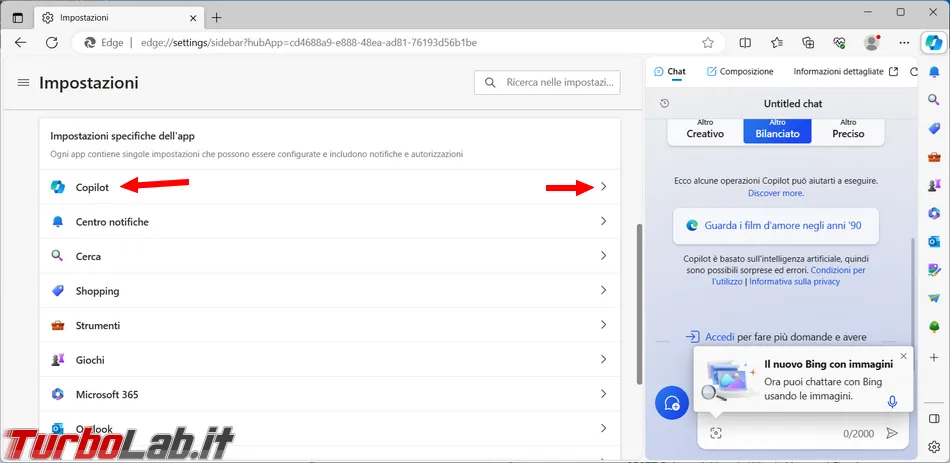
Task: Open the Shopping tag in the right sidebar
Action: coord(934,128)
